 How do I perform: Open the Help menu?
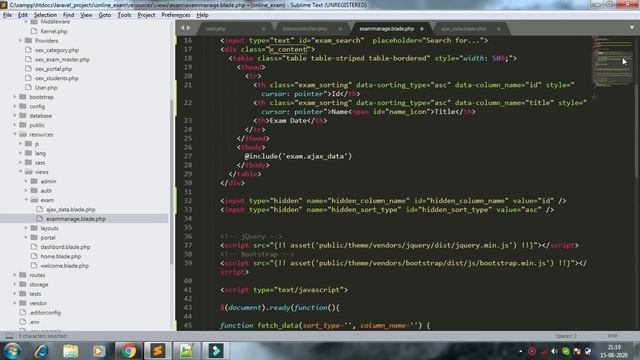(202, 15)
